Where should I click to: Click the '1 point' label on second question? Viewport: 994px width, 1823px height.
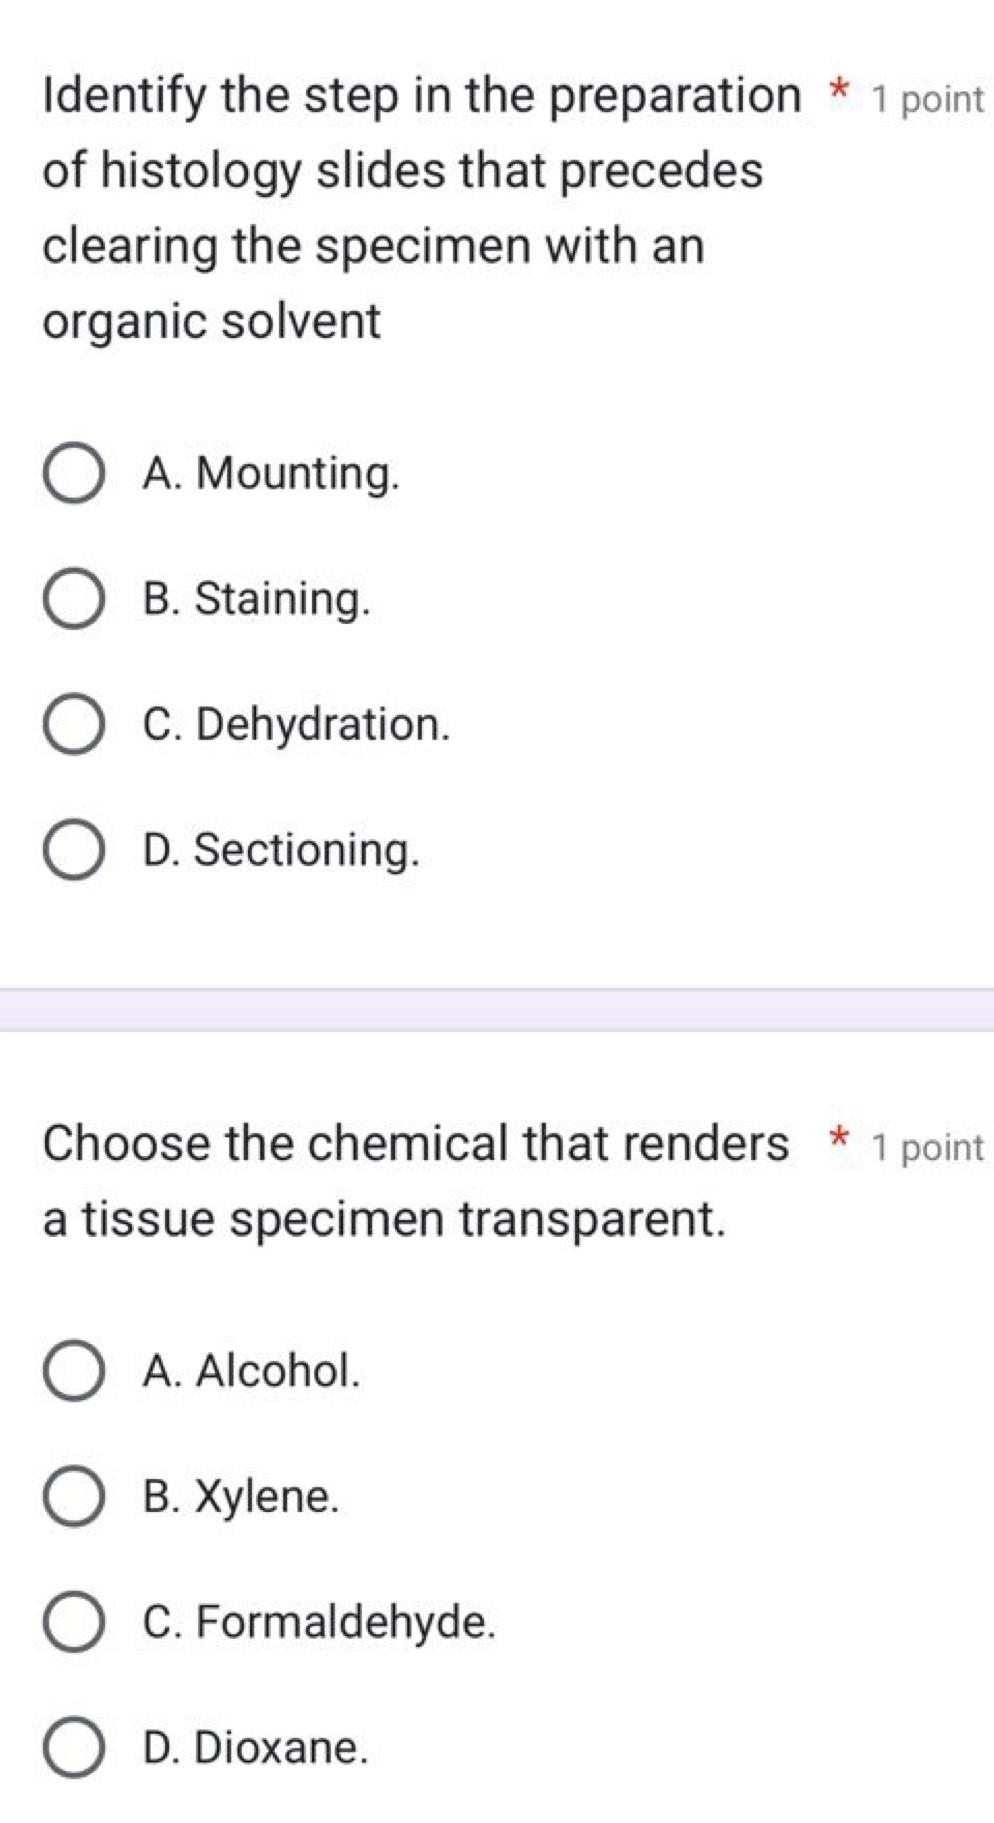(928, 1147)
